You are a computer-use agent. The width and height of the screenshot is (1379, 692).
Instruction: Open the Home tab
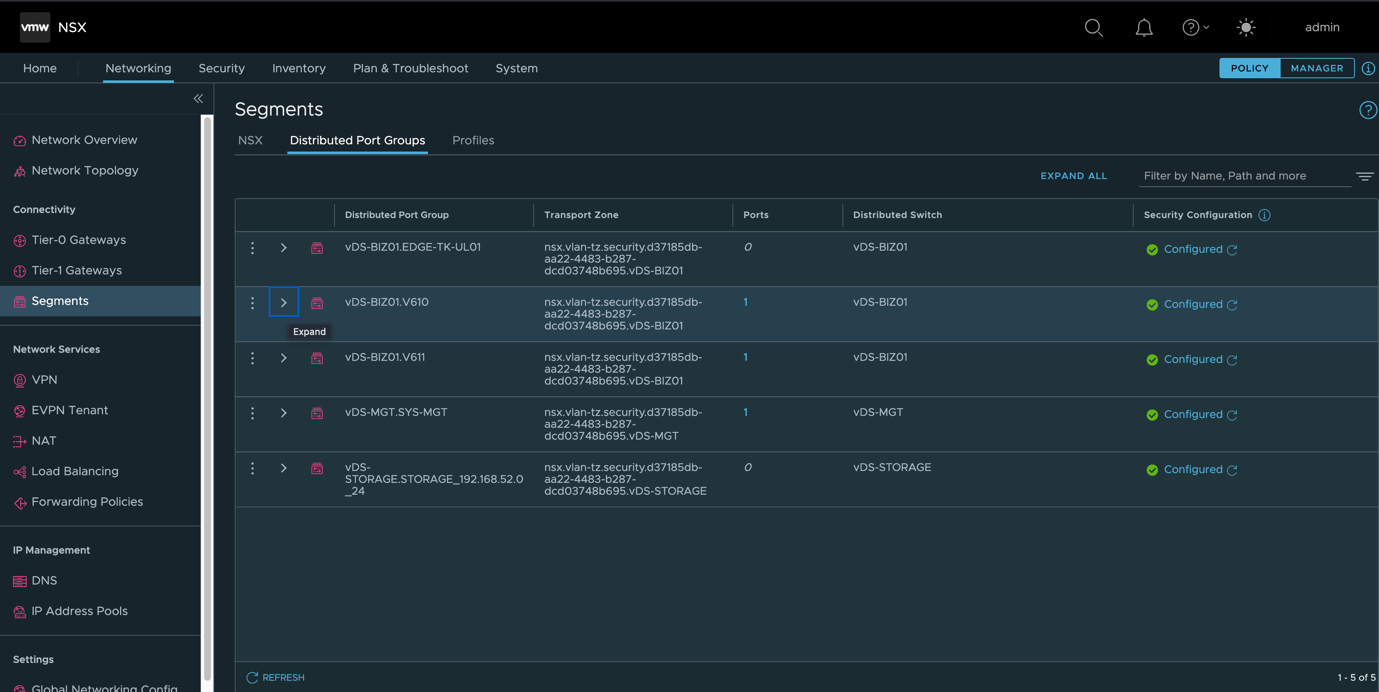point(40,68)
